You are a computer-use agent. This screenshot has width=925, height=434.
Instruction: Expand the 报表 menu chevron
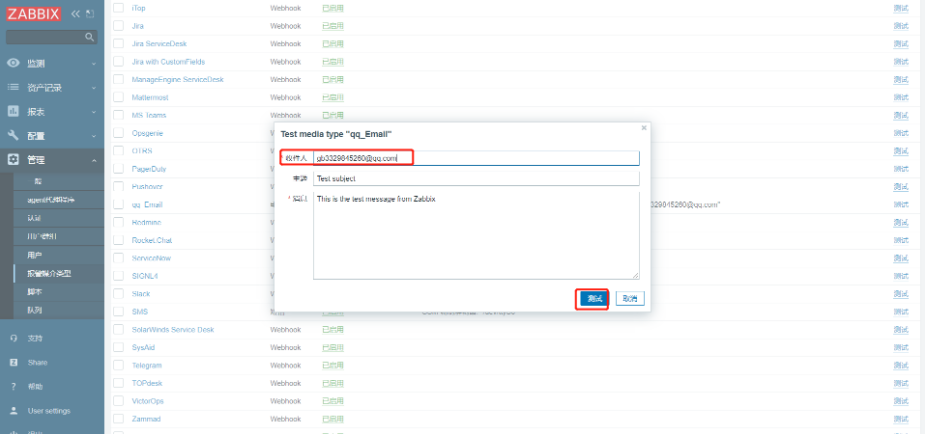94,112
